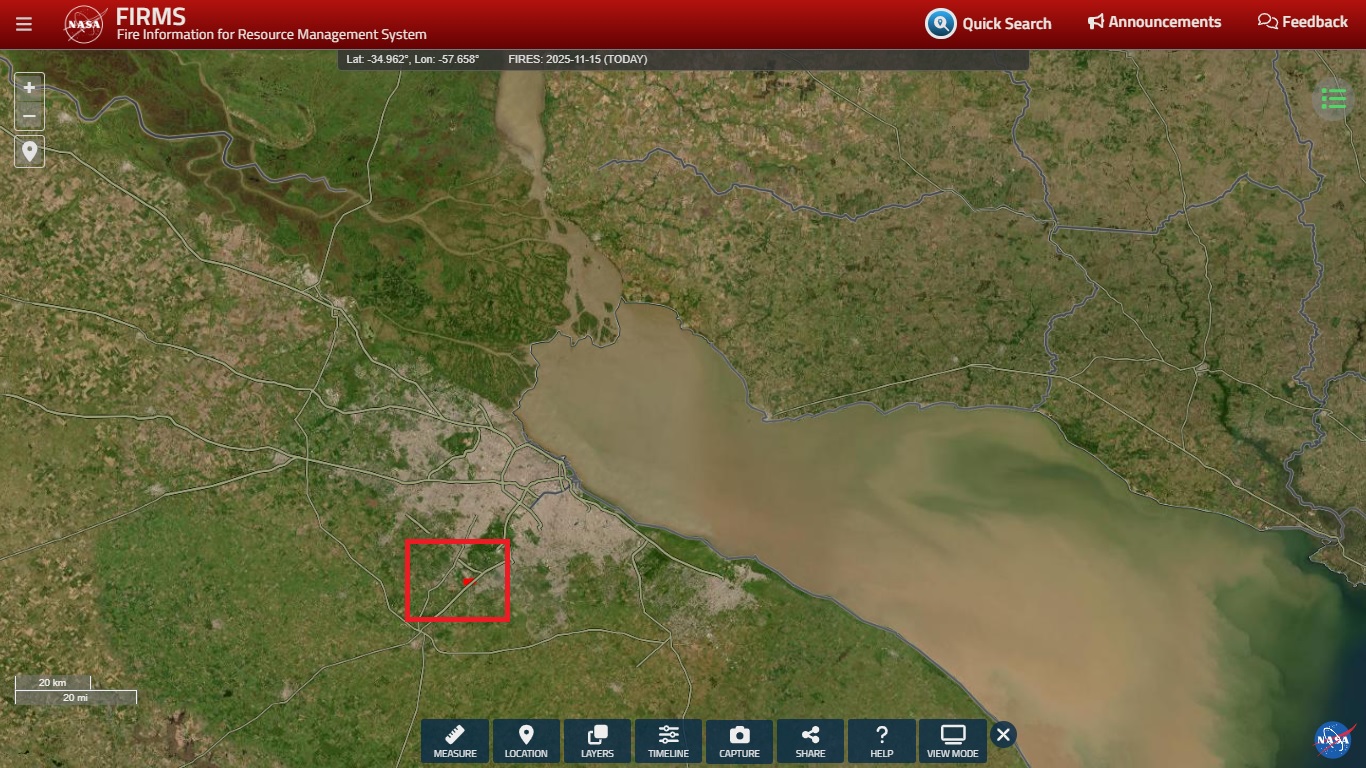Collapse the bottom toolbar with X button
This screenshot has height=768, width=1366.
(x=1003, y=735)
